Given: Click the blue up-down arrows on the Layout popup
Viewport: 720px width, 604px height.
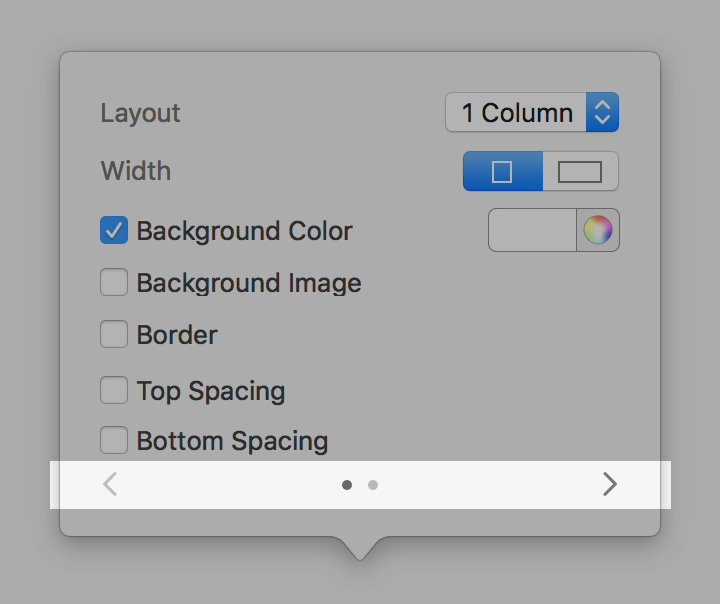Looking at the screenshot, I should pos(602,112).
